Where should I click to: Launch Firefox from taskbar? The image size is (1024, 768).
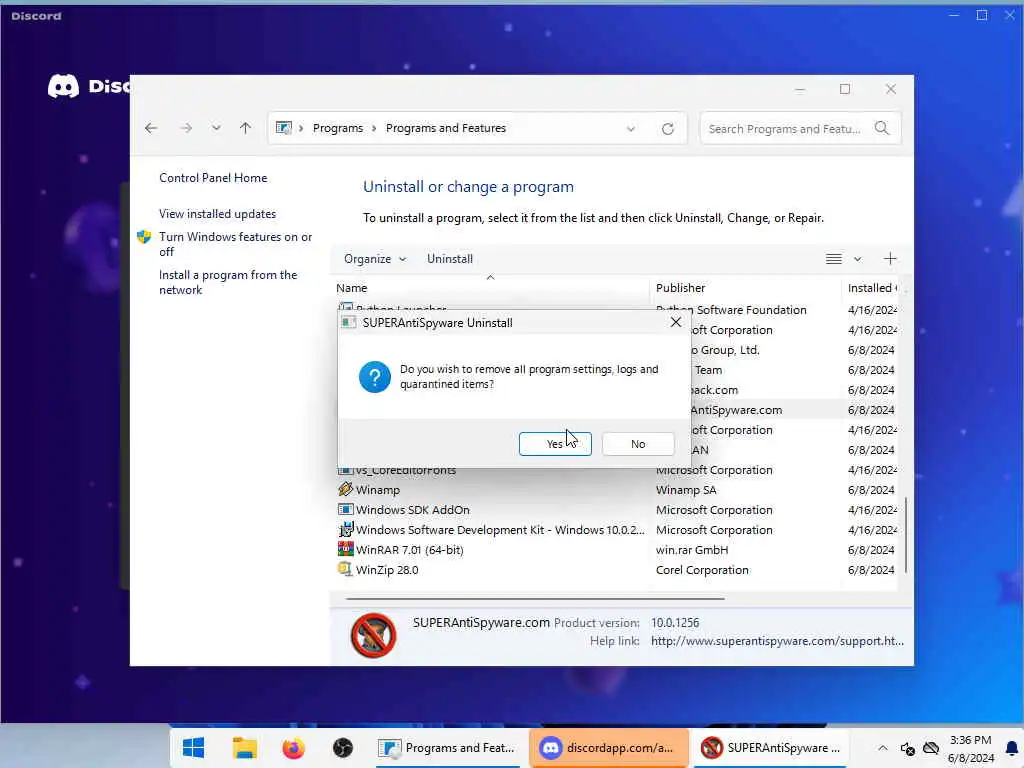click(293, 748)
